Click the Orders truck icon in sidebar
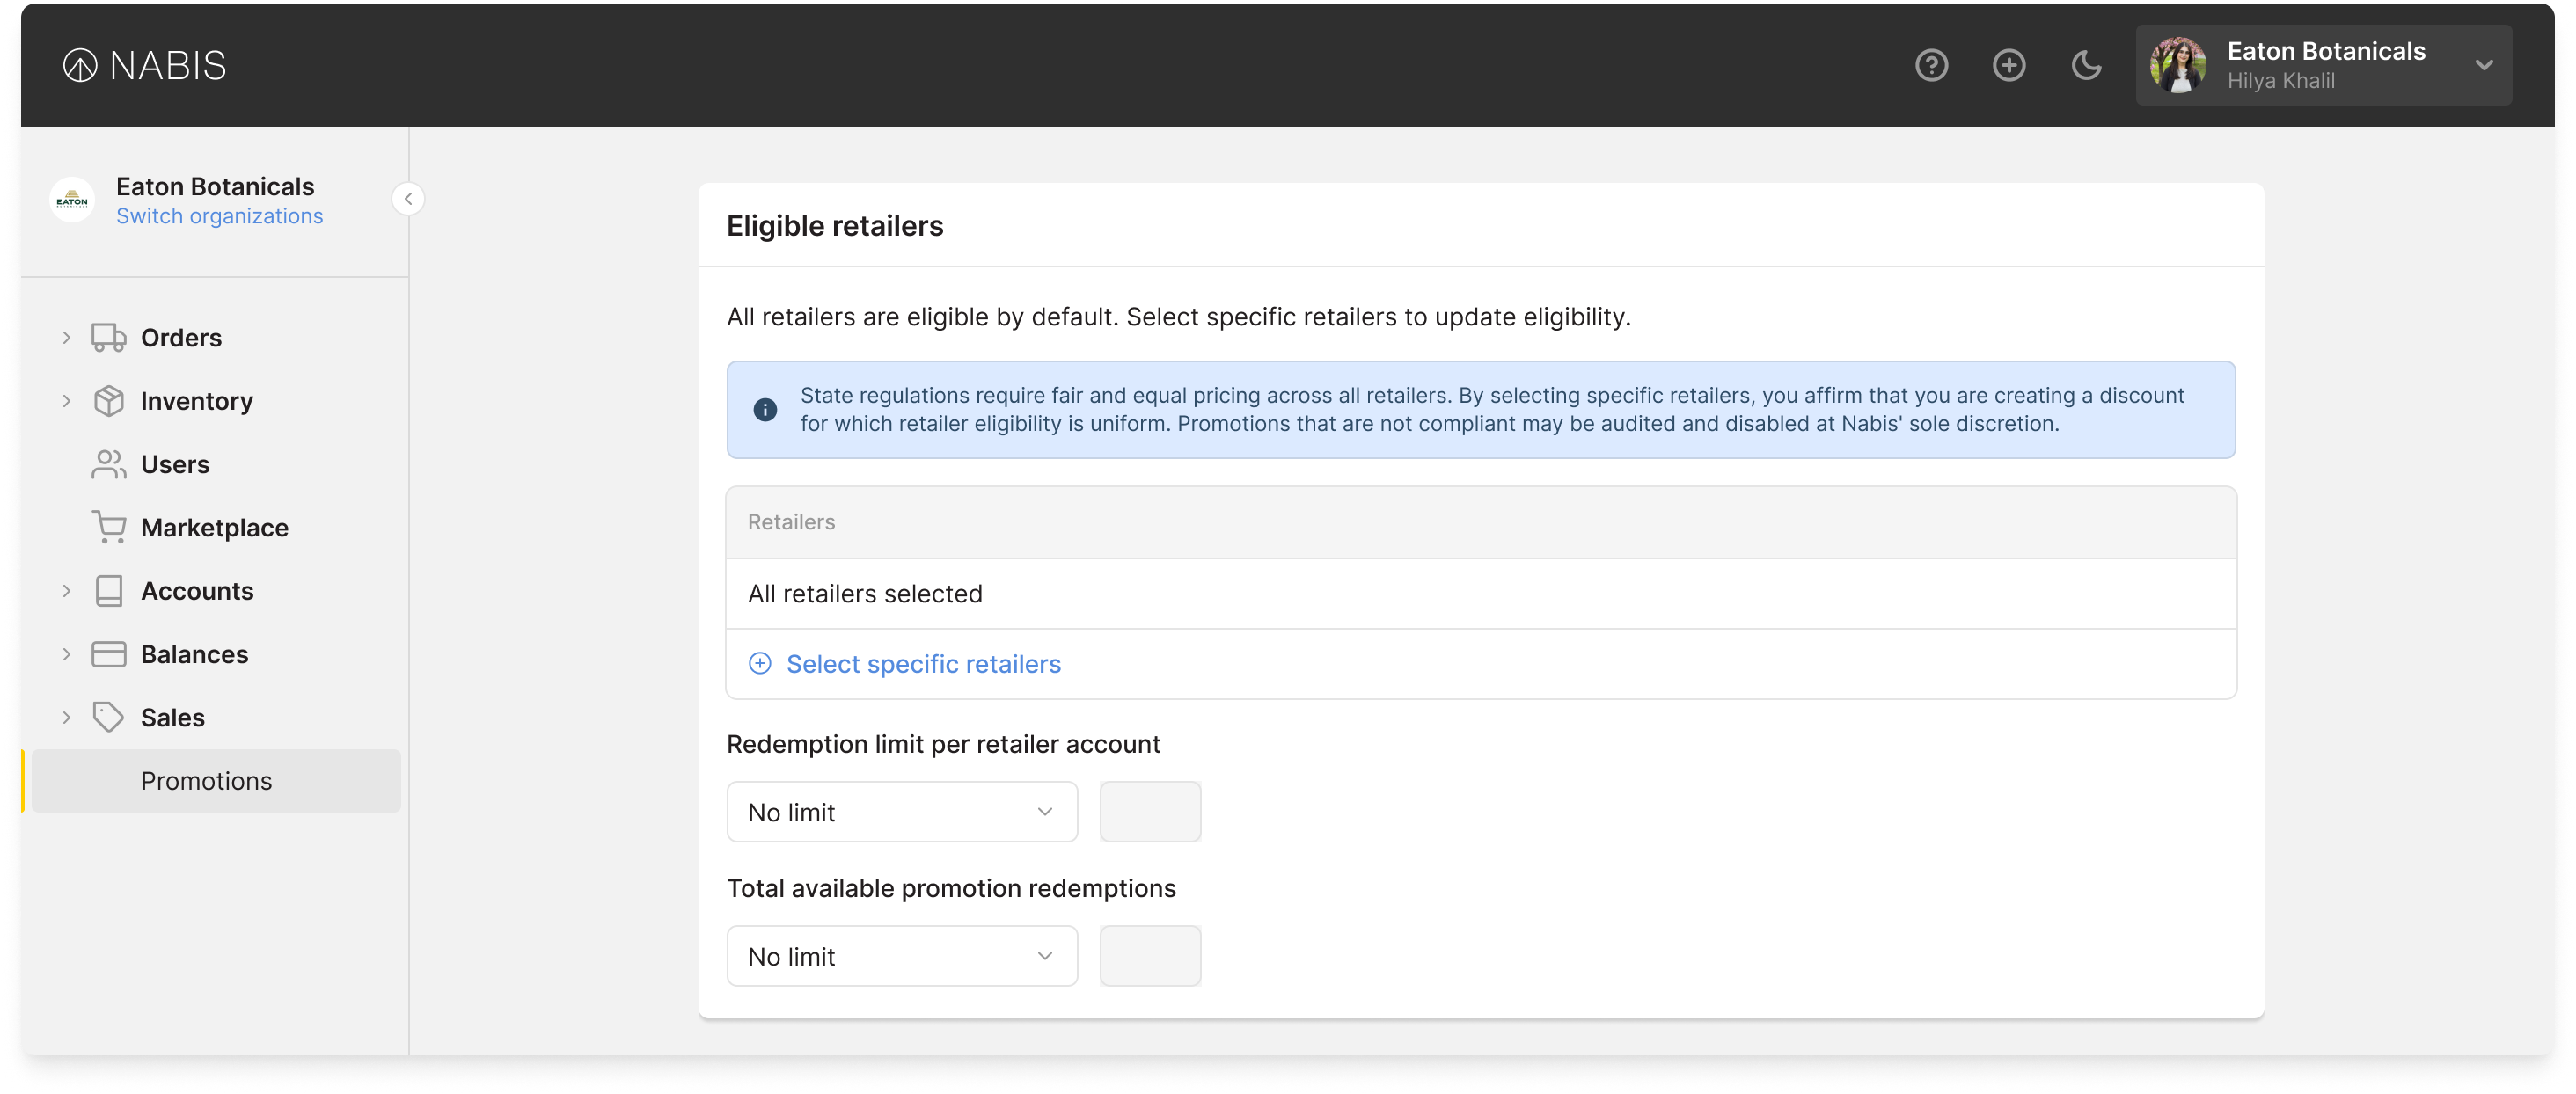Viewport: 2576px width, 1094px height. (x=108, y=337)
